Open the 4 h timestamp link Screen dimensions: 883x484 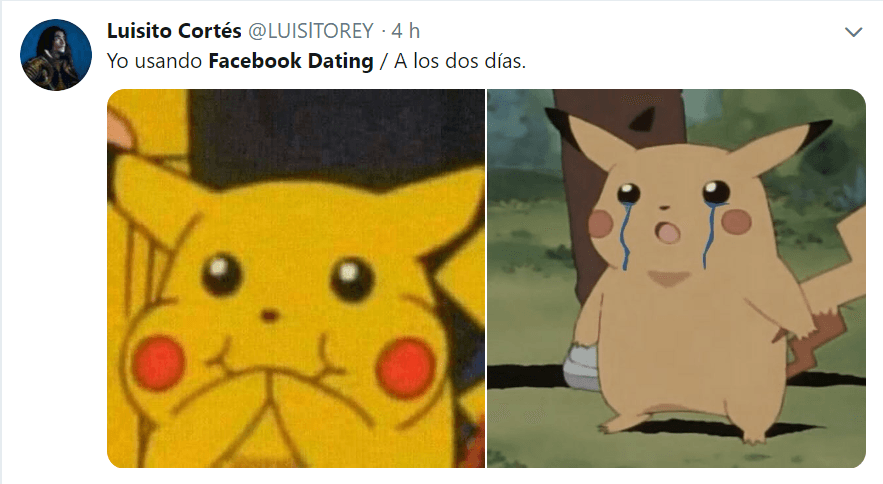(405, 30)
